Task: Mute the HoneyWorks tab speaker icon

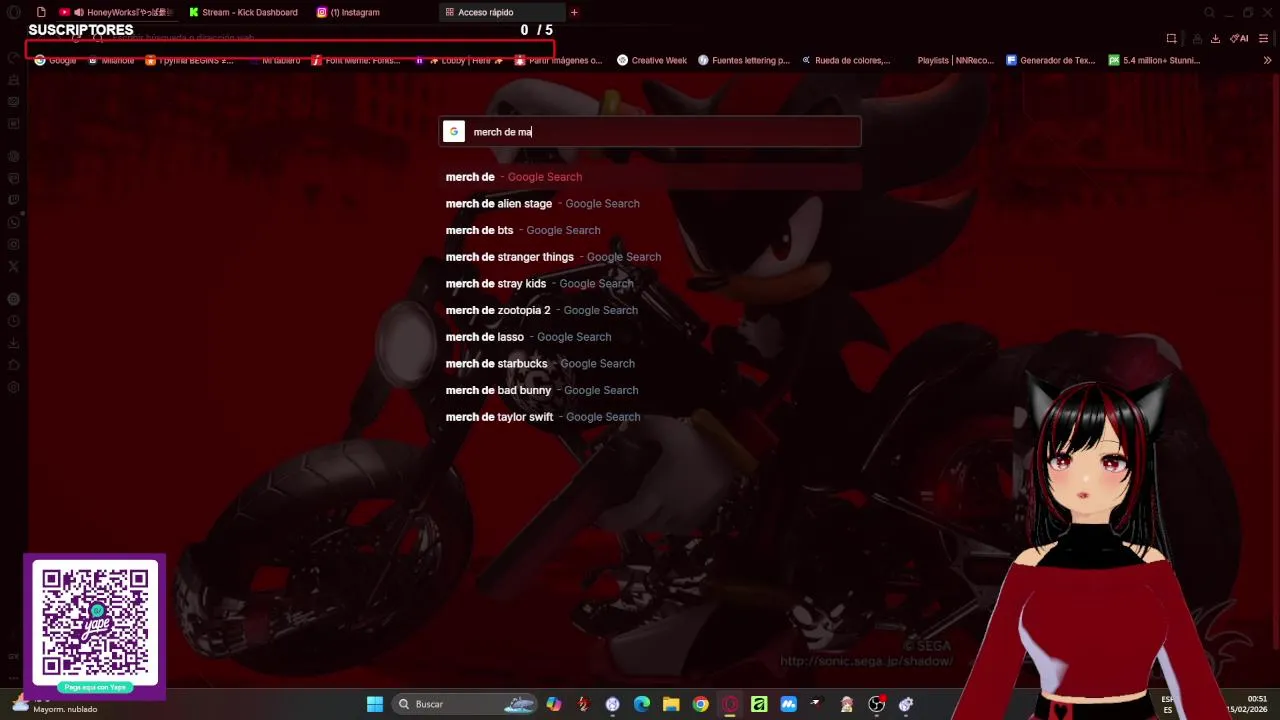Action: pos(78,12)
